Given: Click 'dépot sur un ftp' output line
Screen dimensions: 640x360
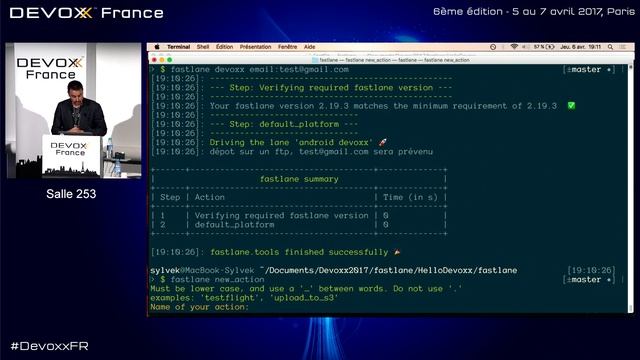Looking at the screenshot, I should [321, 152].
